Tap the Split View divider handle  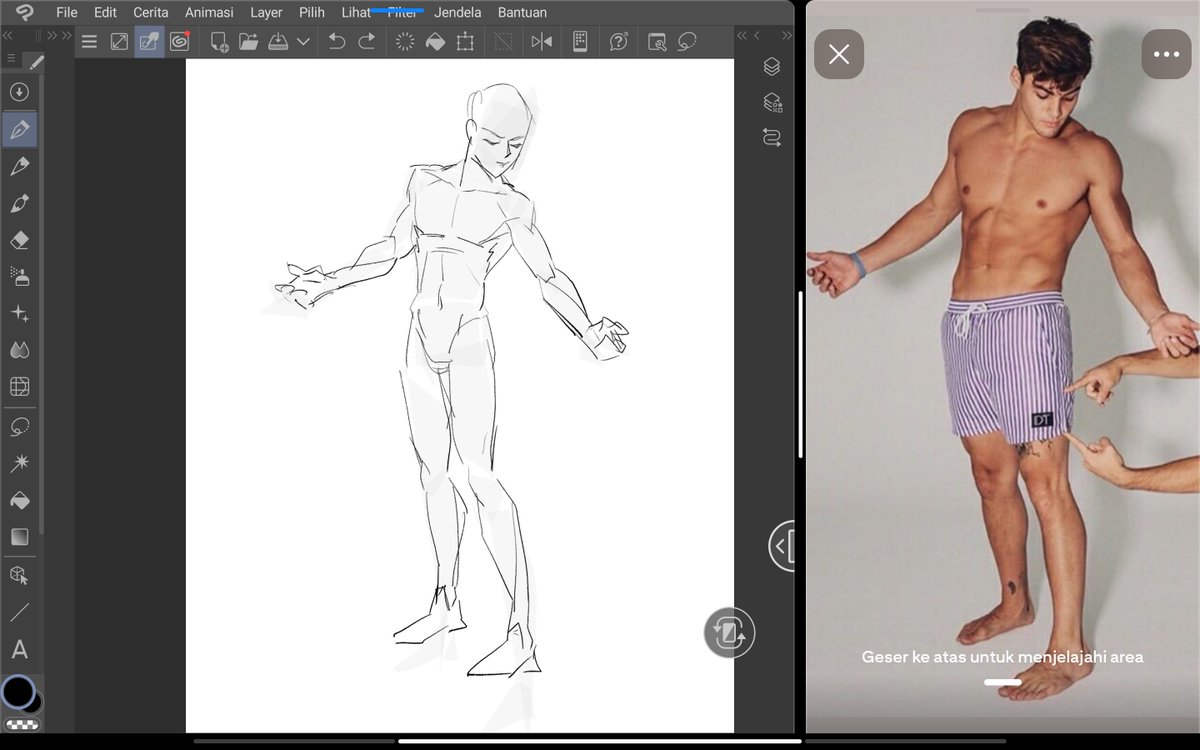point(800,374)
